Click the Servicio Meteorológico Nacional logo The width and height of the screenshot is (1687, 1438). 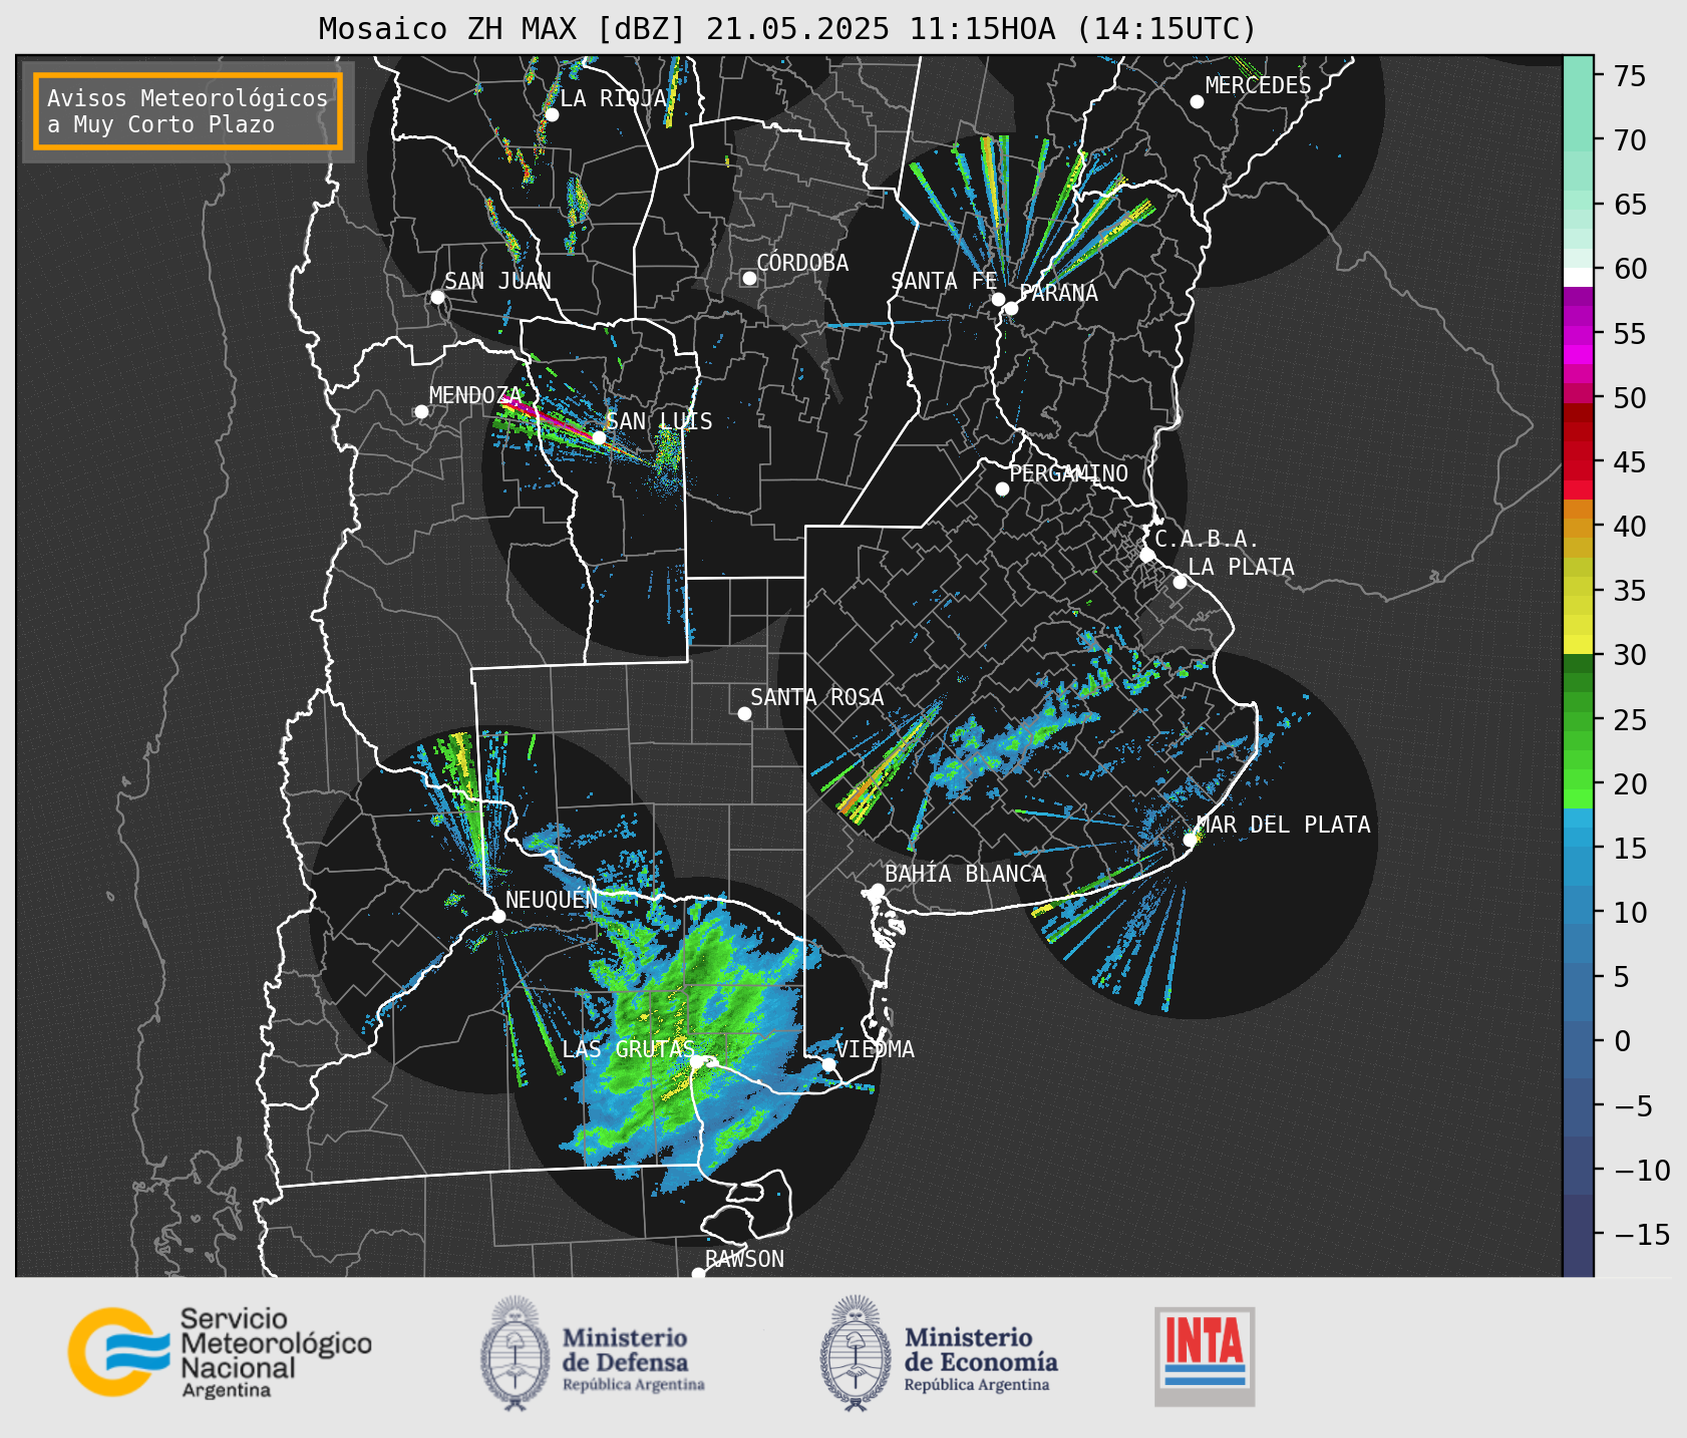coord(219,1353)
